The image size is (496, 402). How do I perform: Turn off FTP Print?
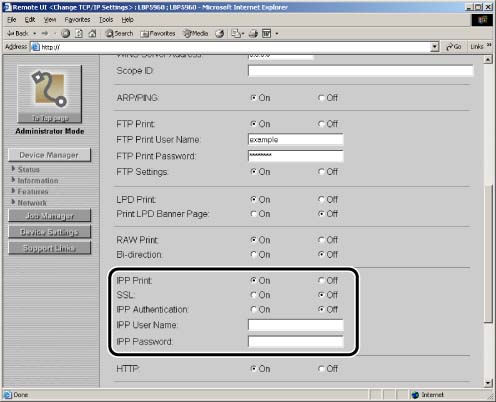pyautogui.click(x=321, y=124)
